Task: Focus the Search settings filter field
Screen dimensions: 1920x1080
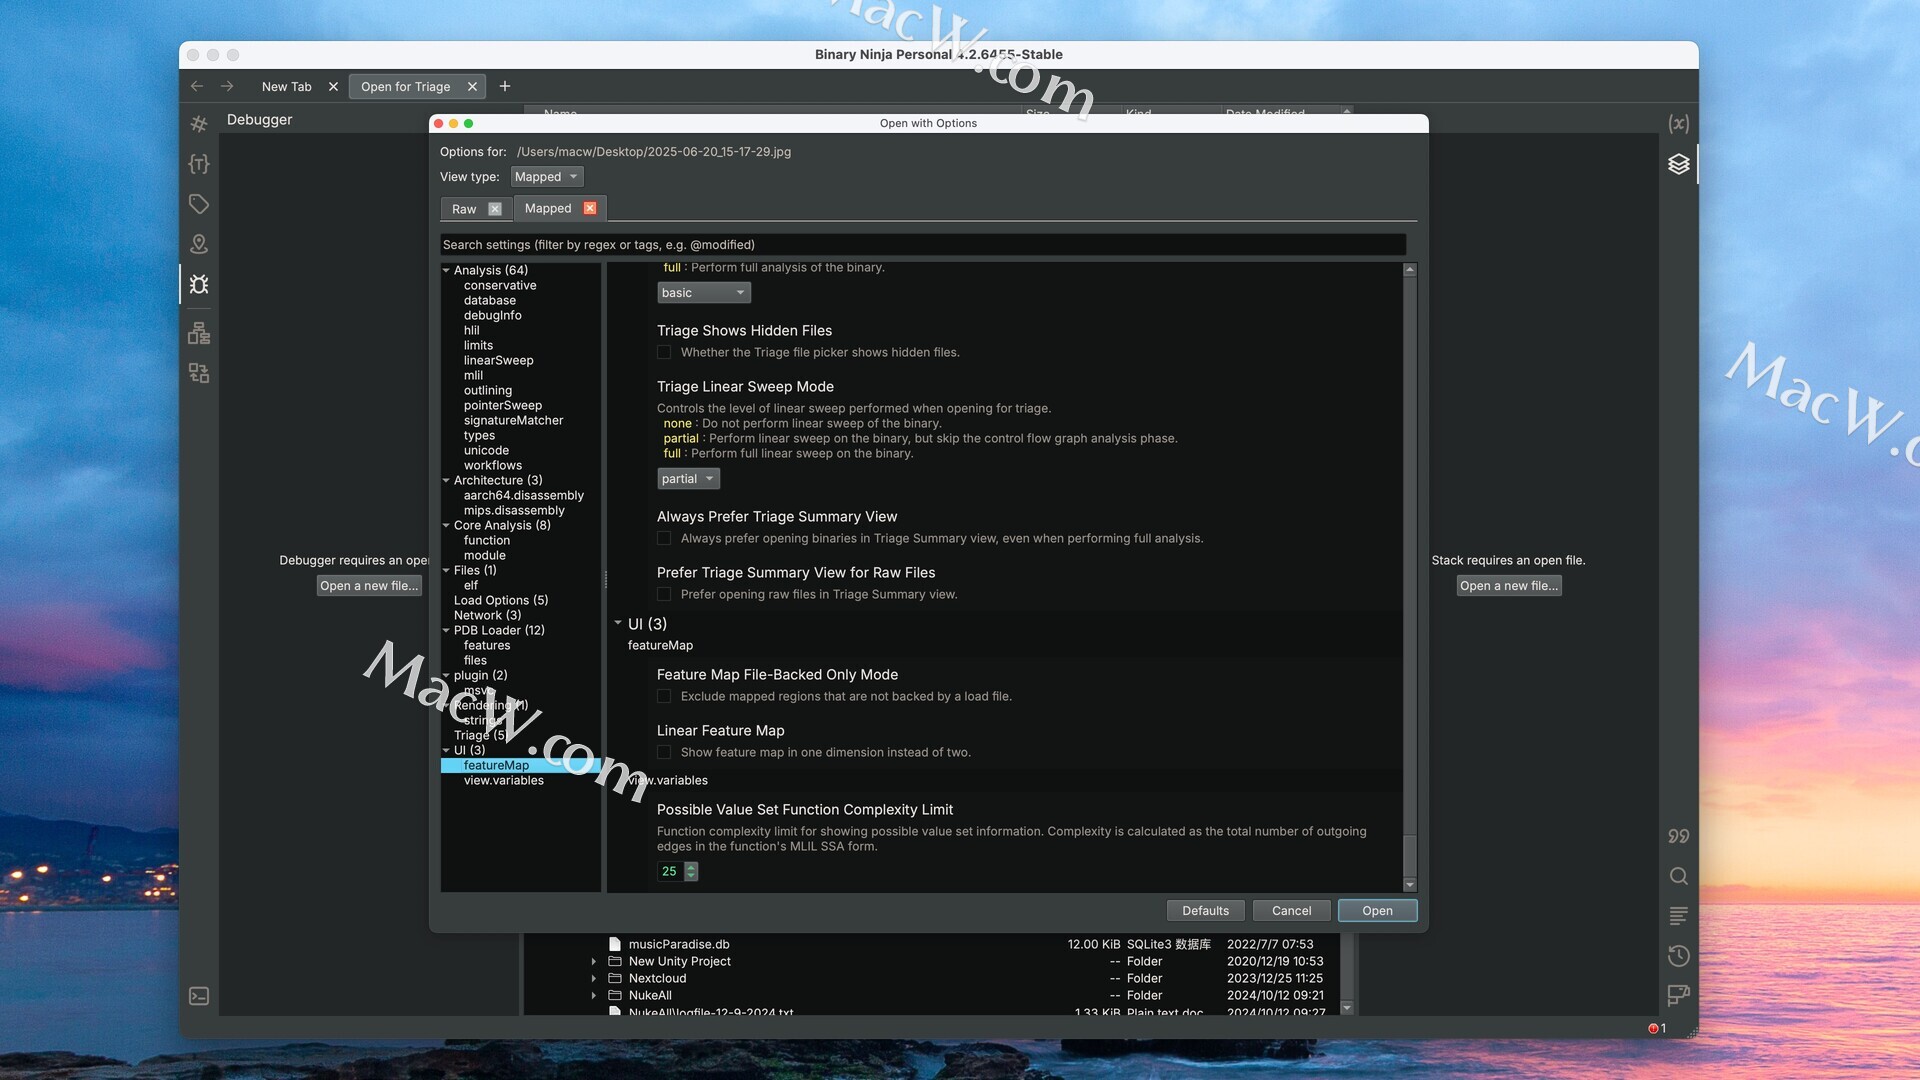Action: click(x=922, y=245)
